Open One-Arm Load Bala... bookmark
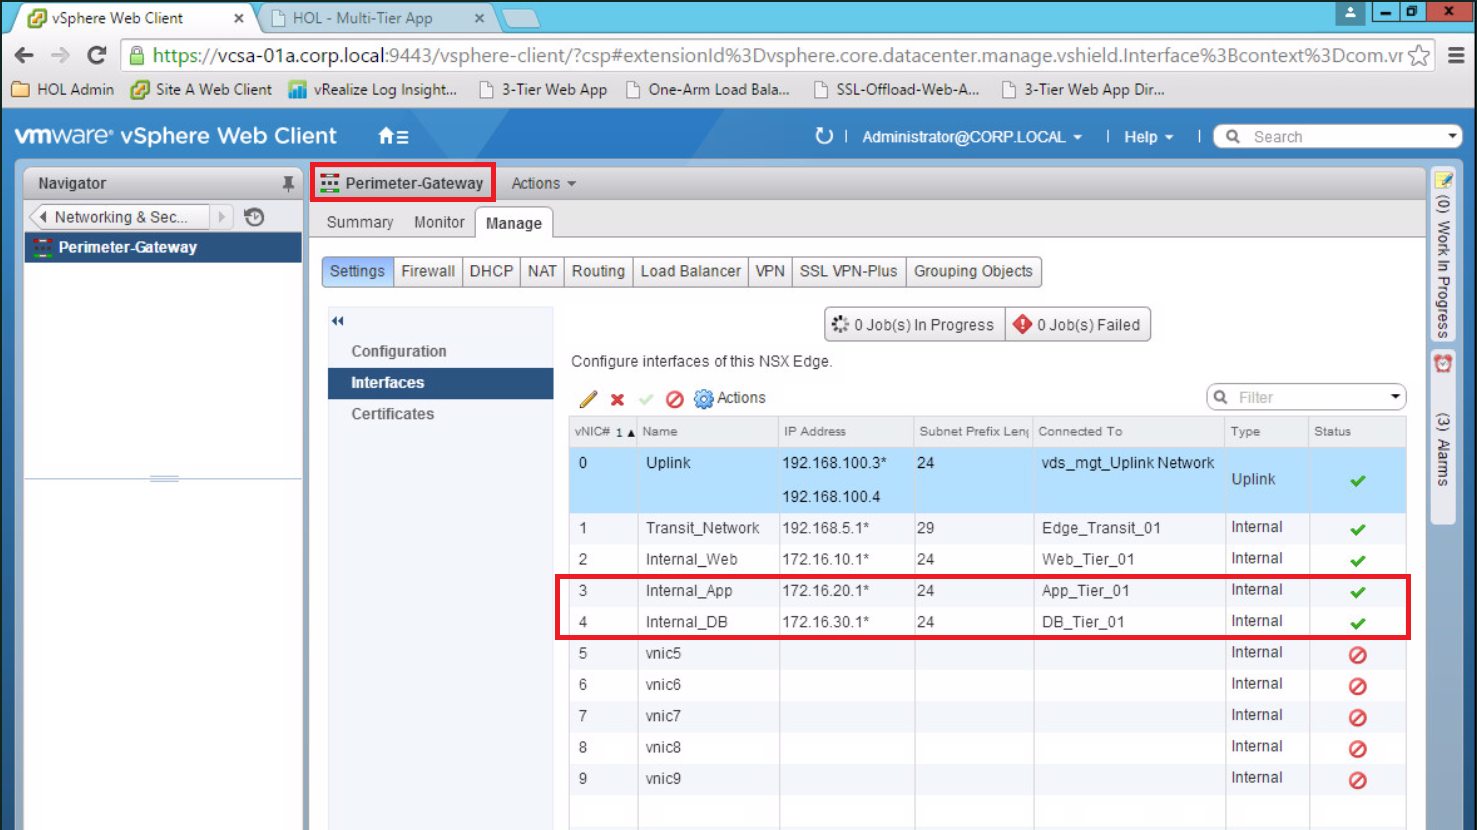 708,89
